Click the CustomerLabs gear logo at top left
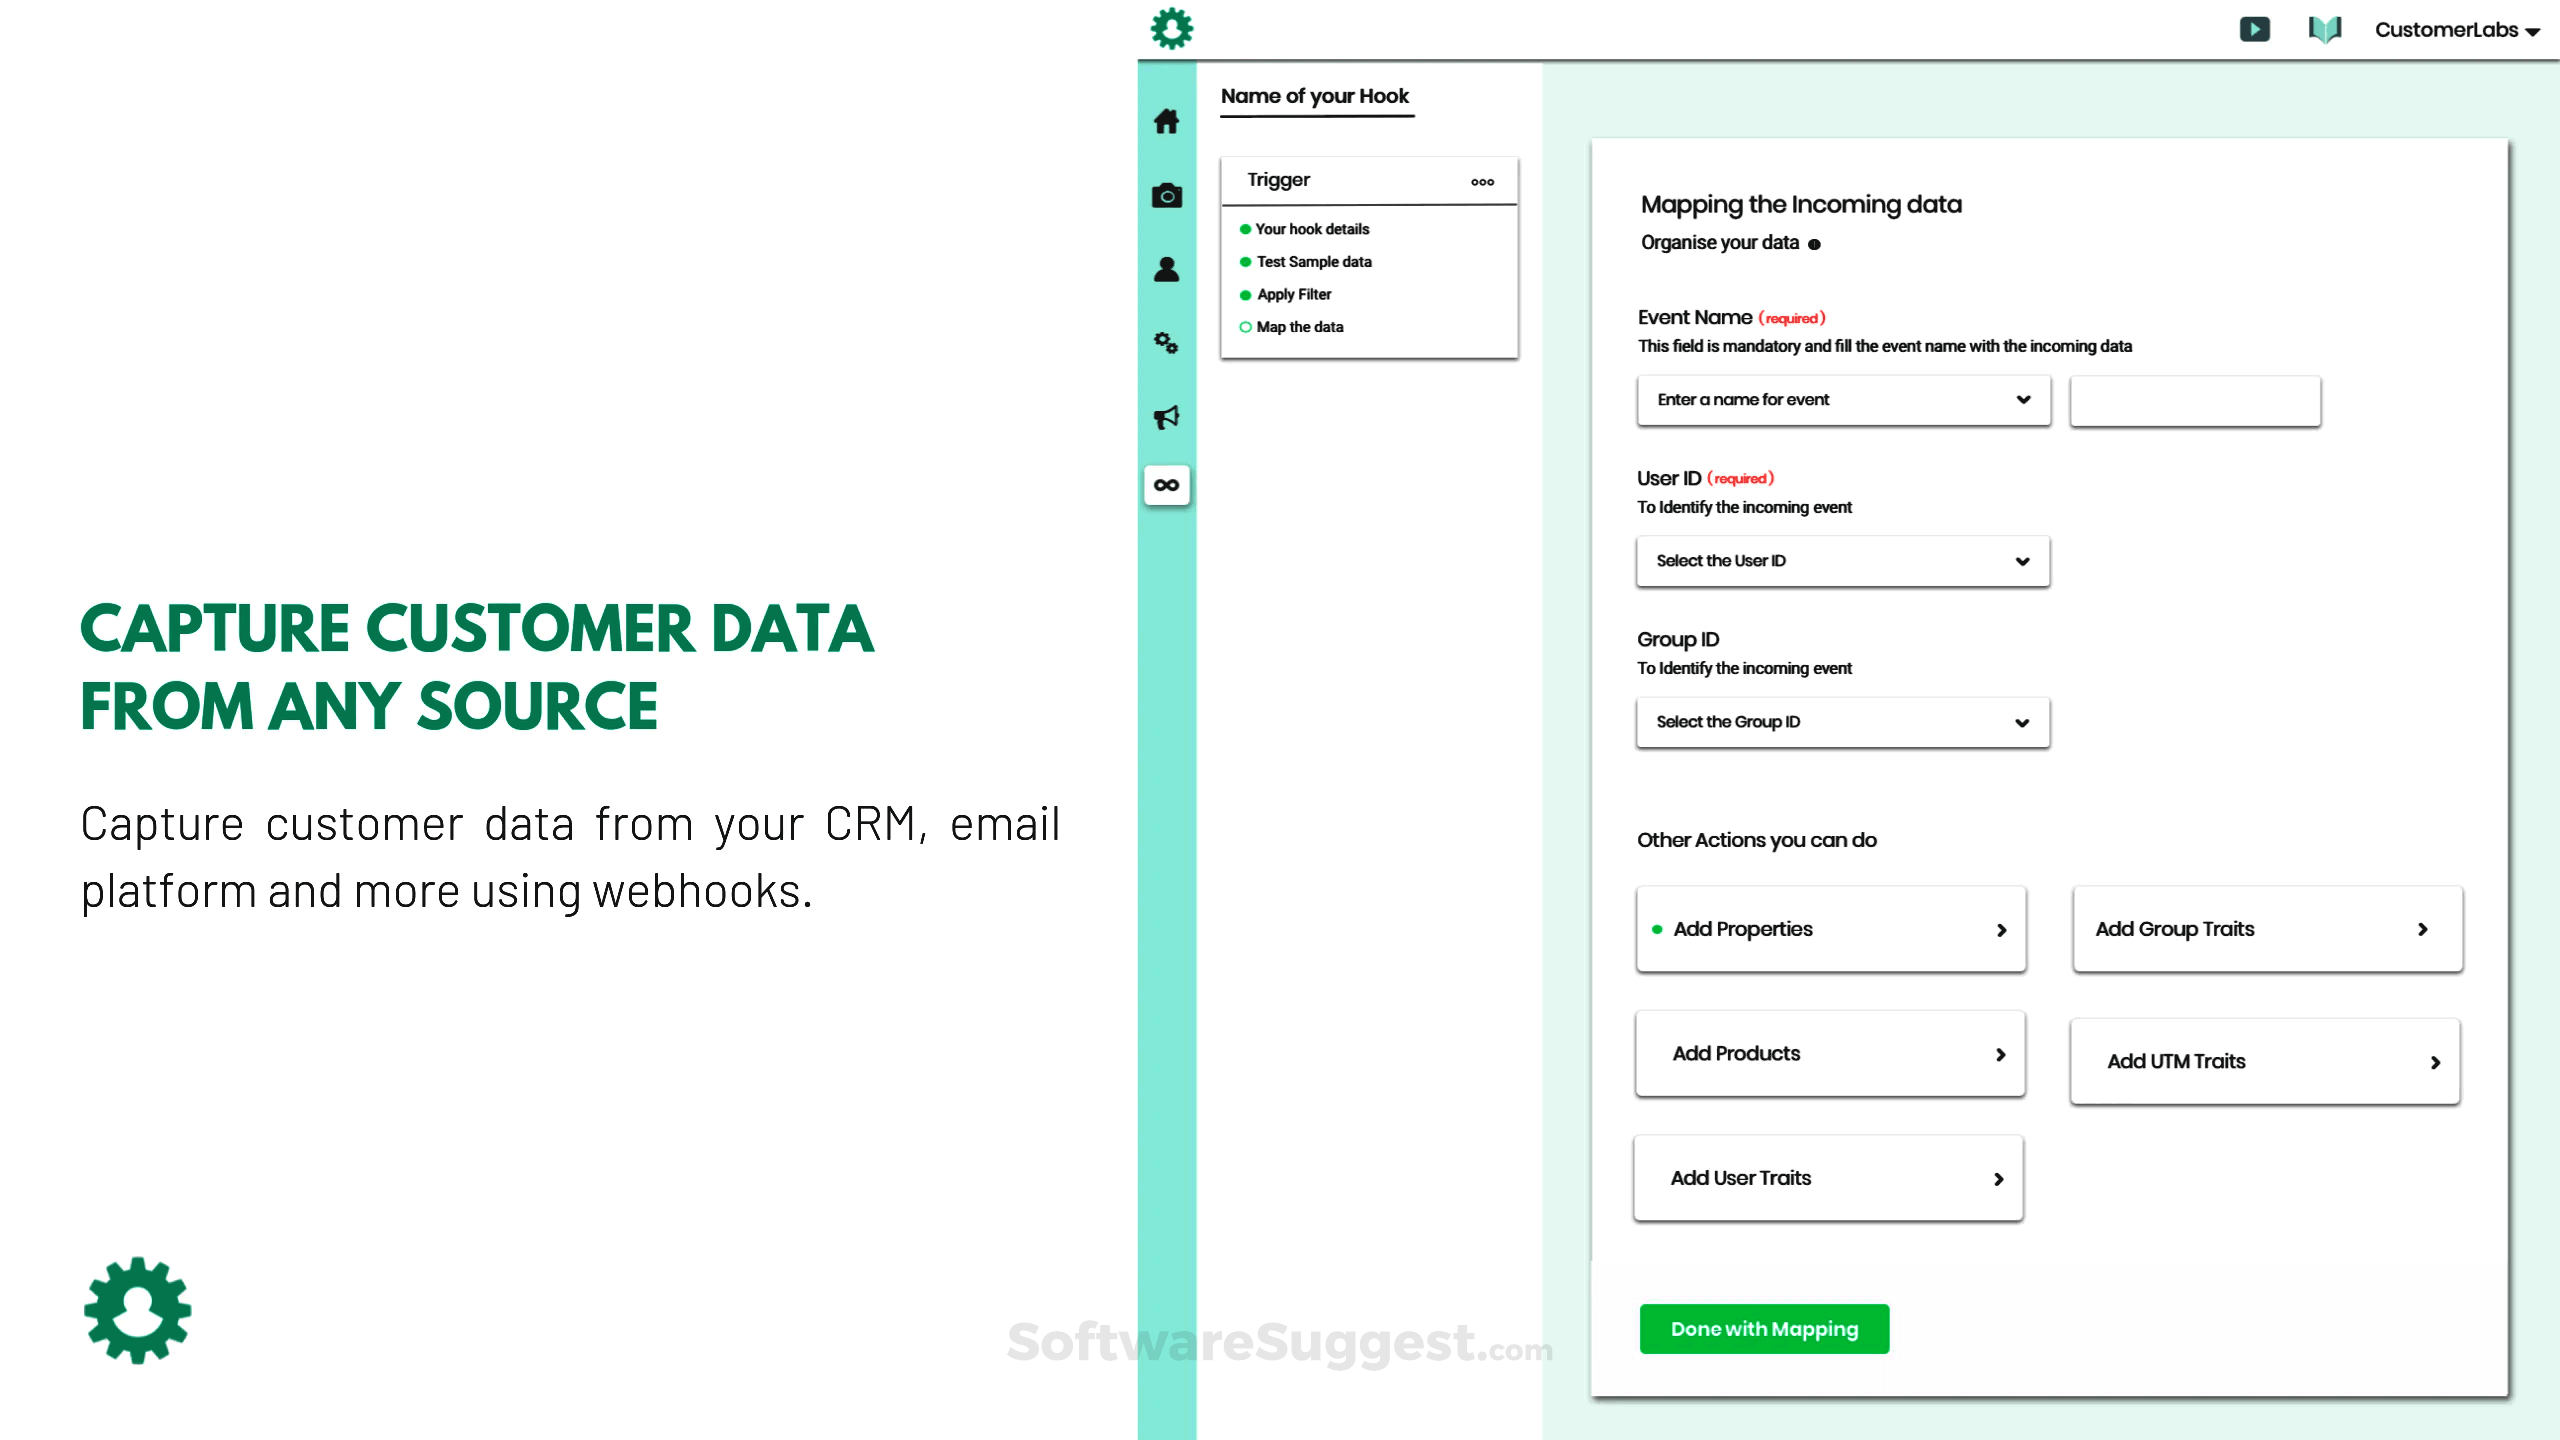The width and height of the screenshot is (2560, 1440). (1170, 27)
